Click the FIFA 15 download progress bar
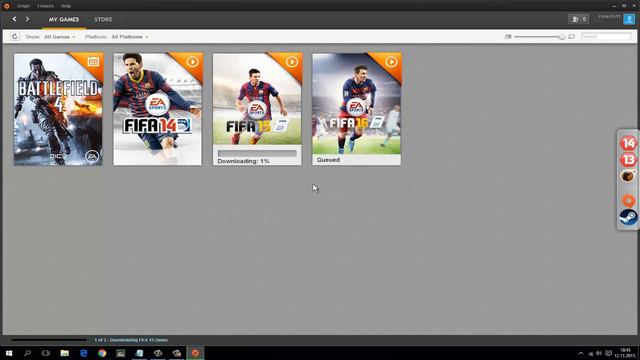The image size is (640, 360). point(257,153)
